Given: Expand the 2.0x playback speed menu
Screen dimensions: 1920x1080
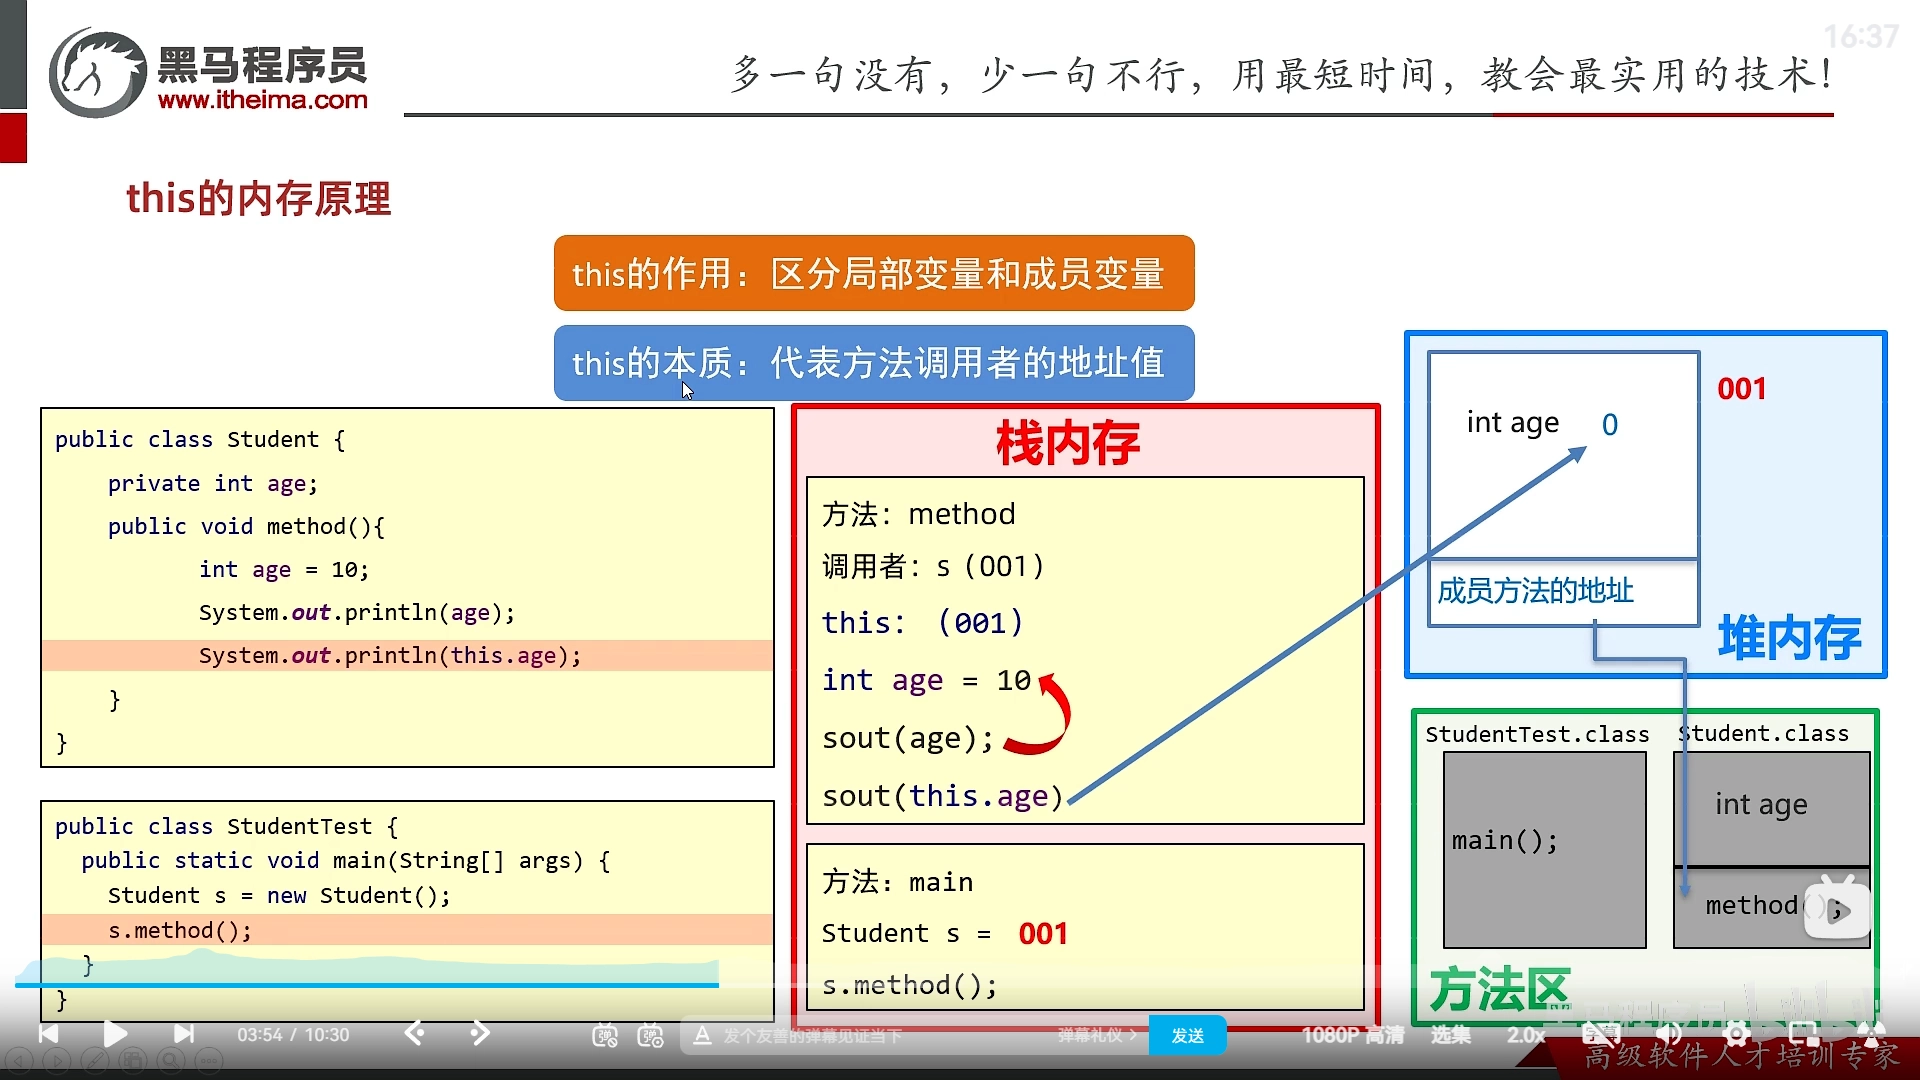Looking at the screenshot, I should click(x=1526, y=1035).
